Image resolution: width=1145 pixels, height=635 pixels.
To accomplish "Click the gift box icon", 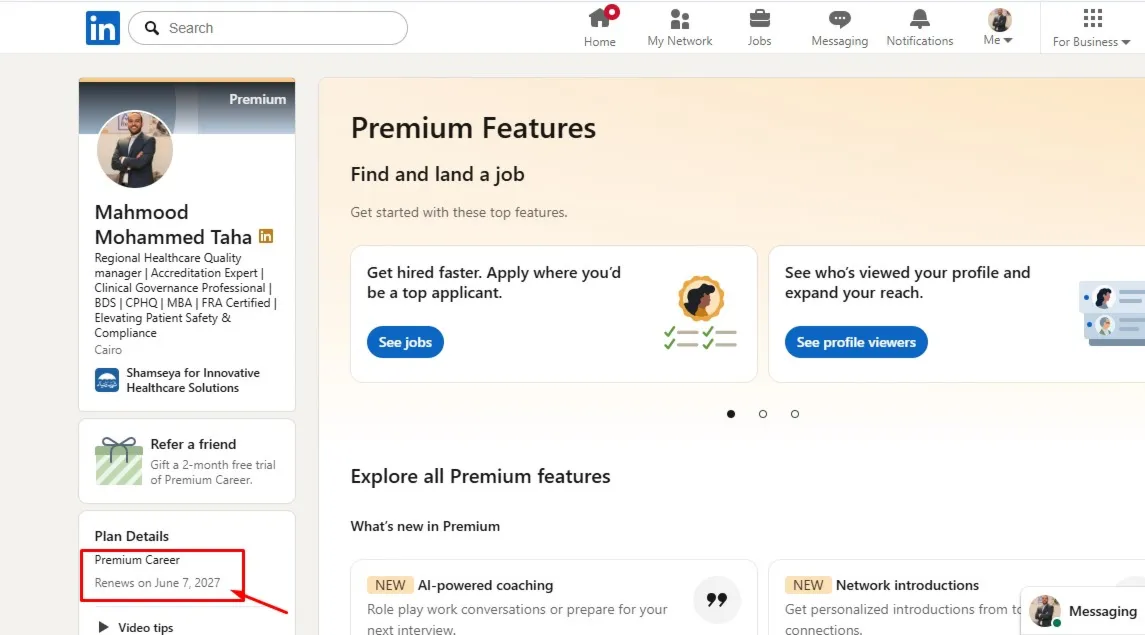I will point(118,461).
